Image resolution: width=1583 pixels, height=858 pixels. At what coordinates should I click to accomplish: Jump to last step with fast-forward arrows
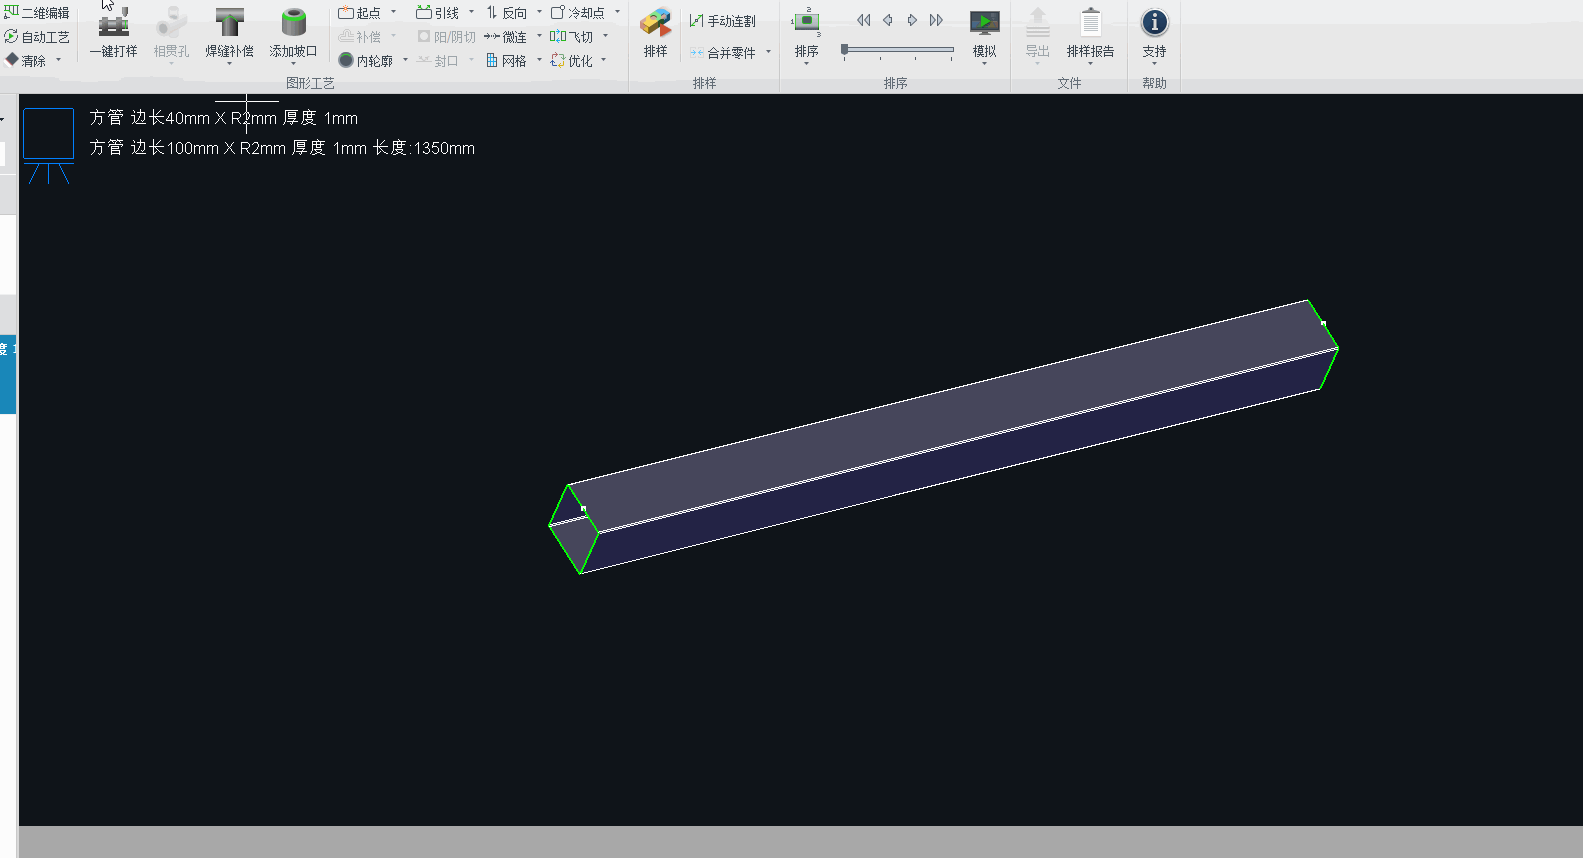click(936, 20)
